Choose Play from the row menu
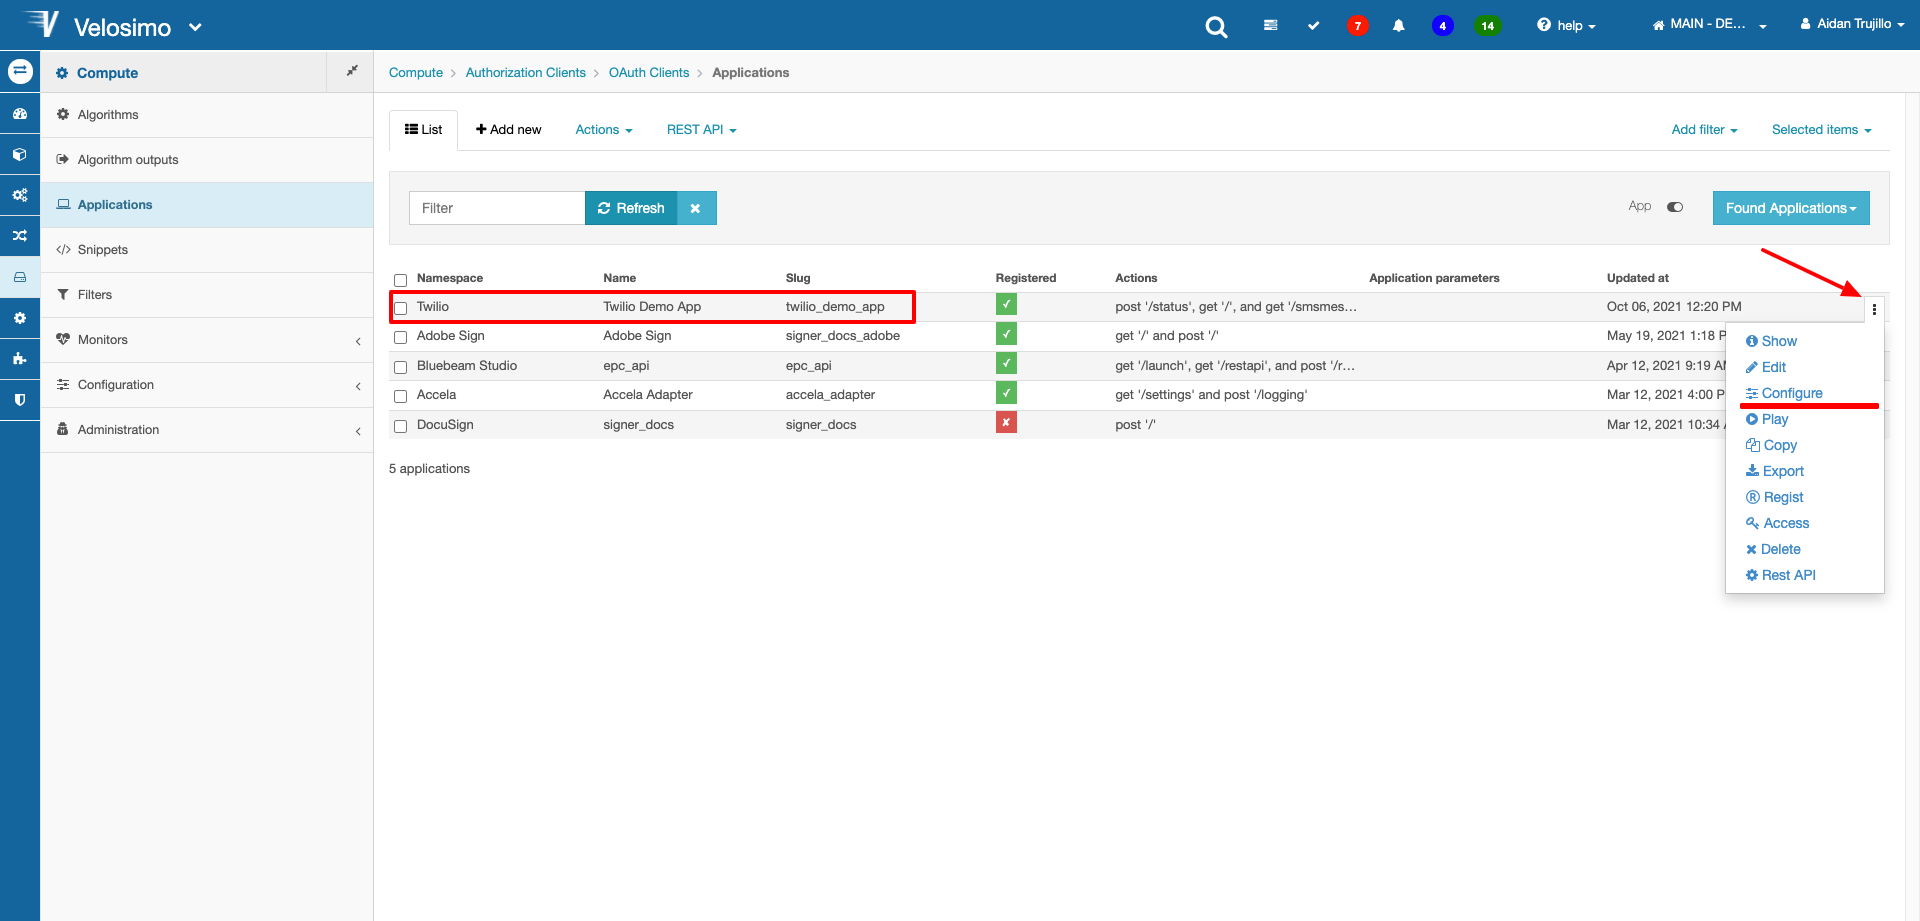This screenshot has width=1920, height=921. [x=1767, y=419]
